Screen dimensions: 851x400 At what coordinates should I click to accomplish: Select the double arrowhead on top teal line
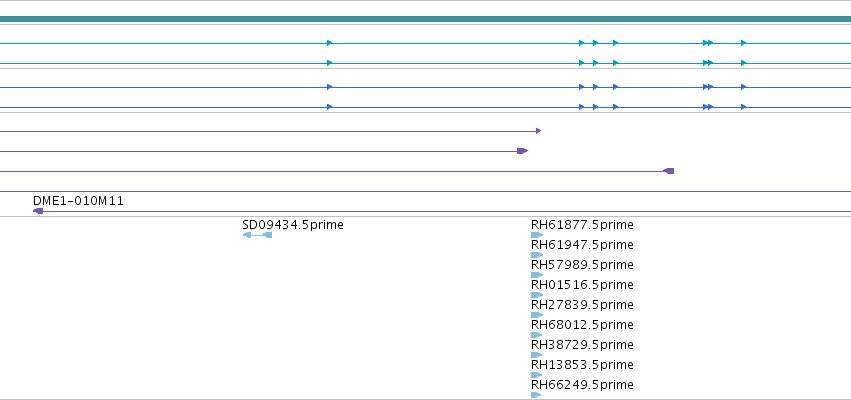(x=708, y=43)
